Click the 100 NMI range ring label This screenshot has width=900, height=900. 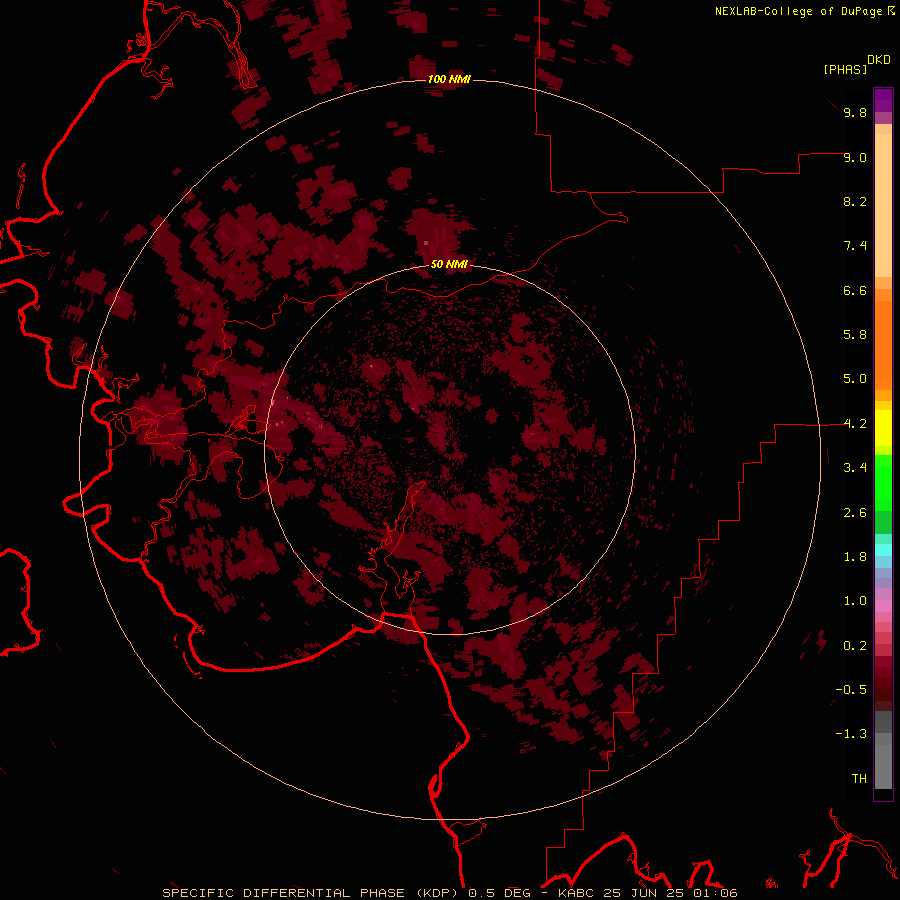(x=449, y=79)
